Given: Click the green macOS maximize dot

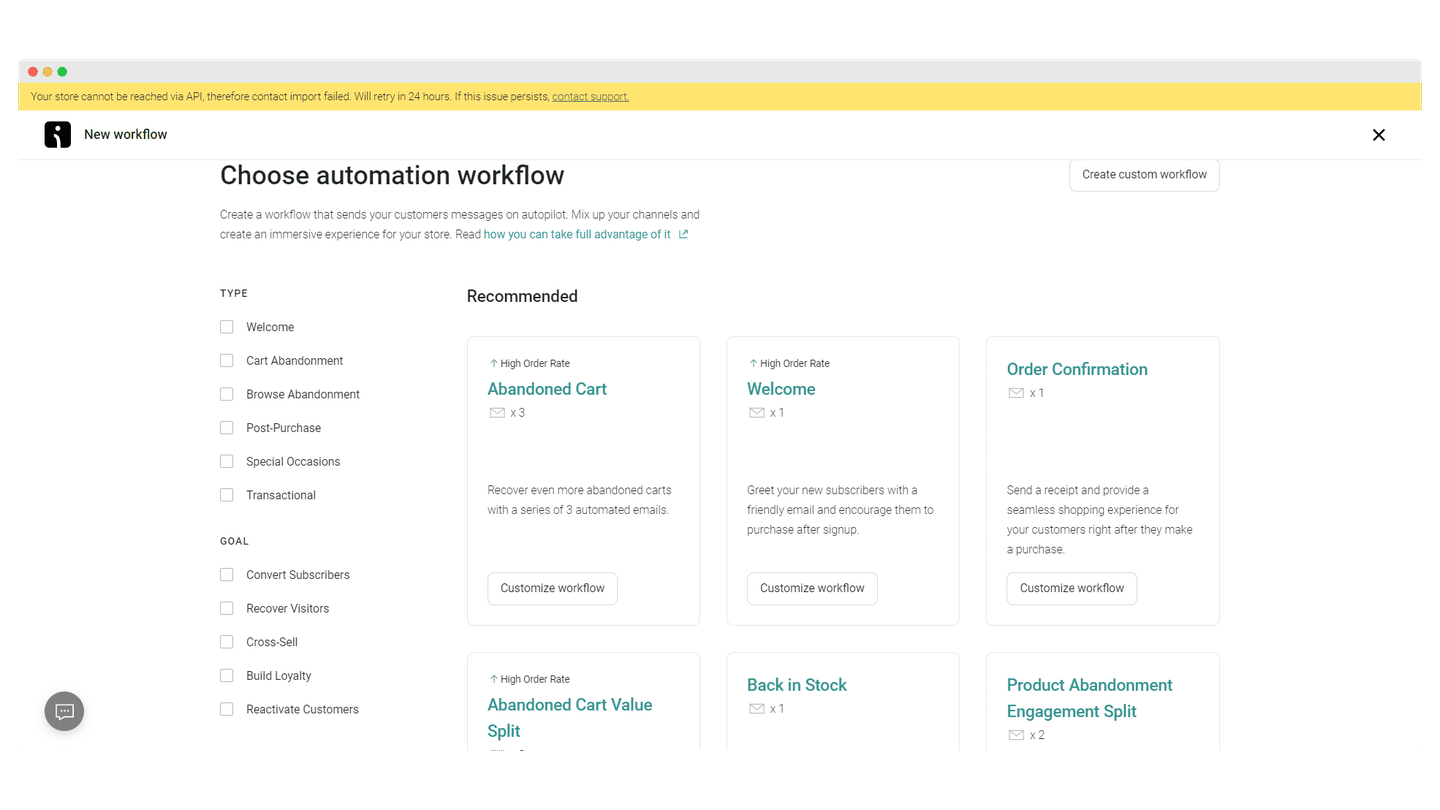Looking at the screenshot, I should 62,72.
